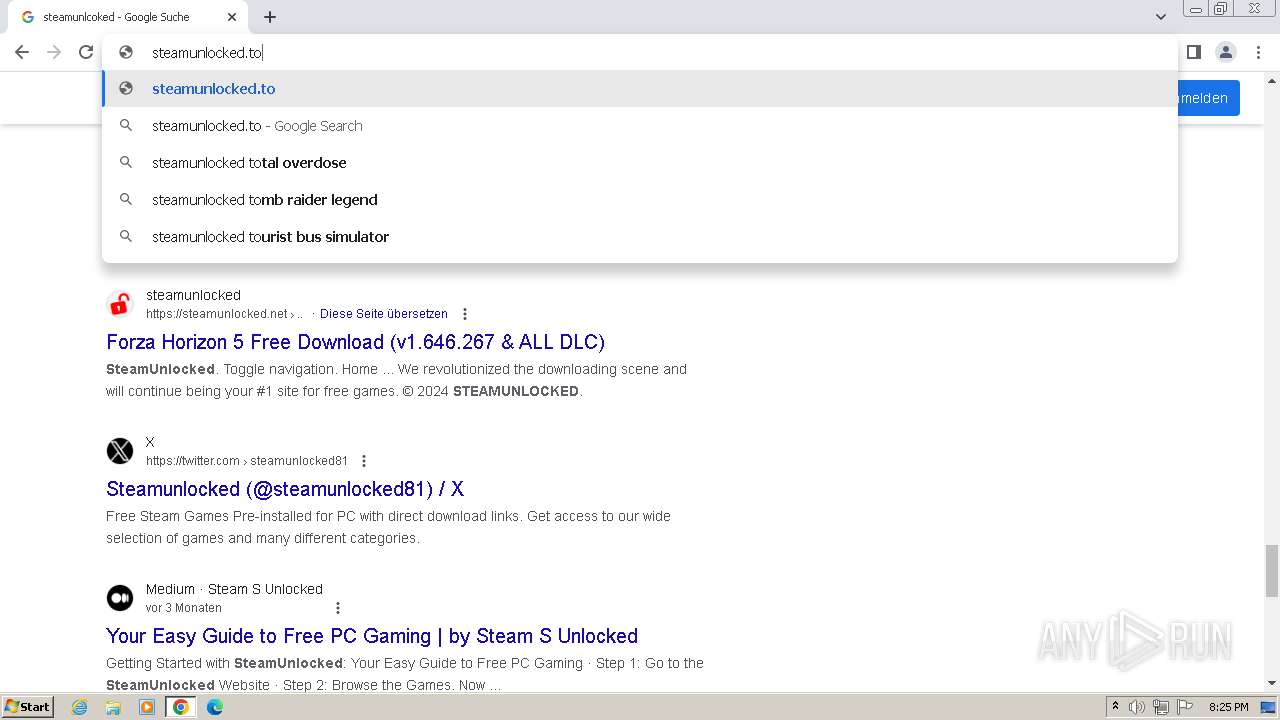The height and width of the screenshot is (720, 1280).
Task: Open Forza Horizon 5 Free Download result
Action: point(355,342)
